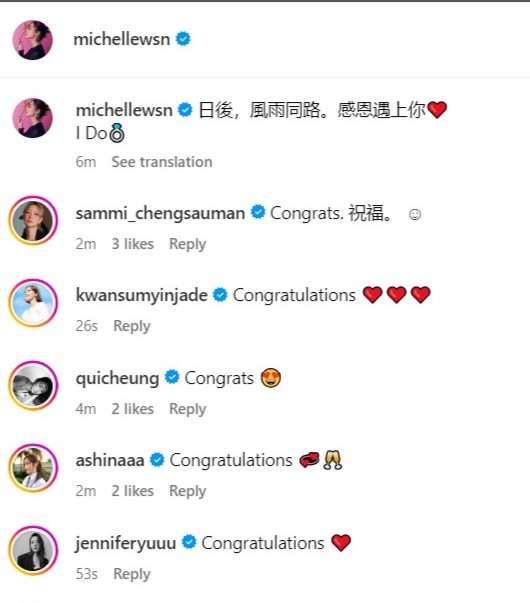View 3 likes on sammi_chengsauman's comment
This screenshot has height=603, width=530.
click(133, 244)
